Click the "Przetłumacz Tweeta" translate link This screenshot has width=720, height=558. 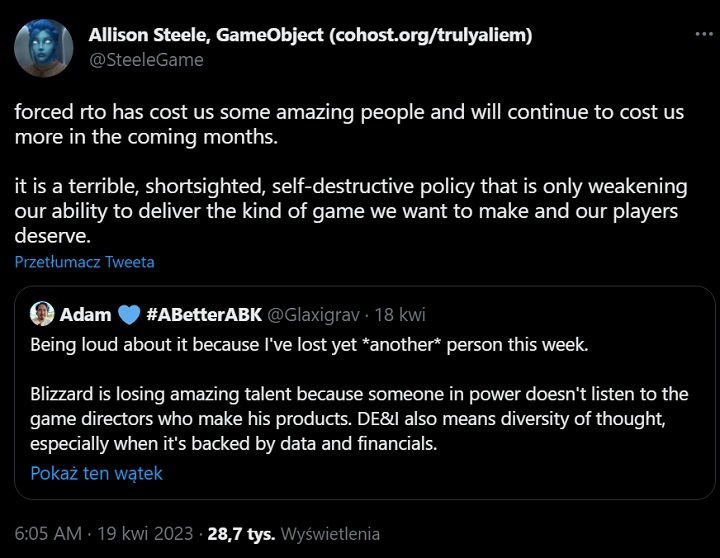click(85, 262)
